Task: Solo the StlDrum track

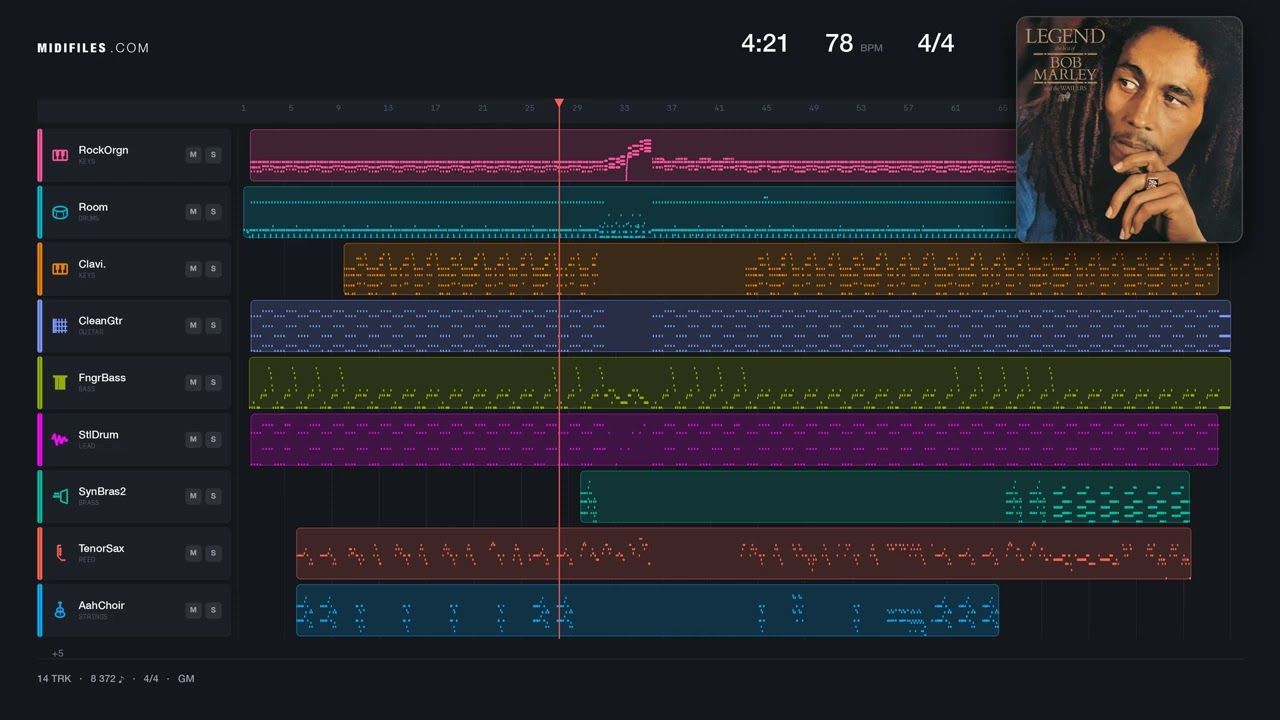Action: (x=213, y=440)
